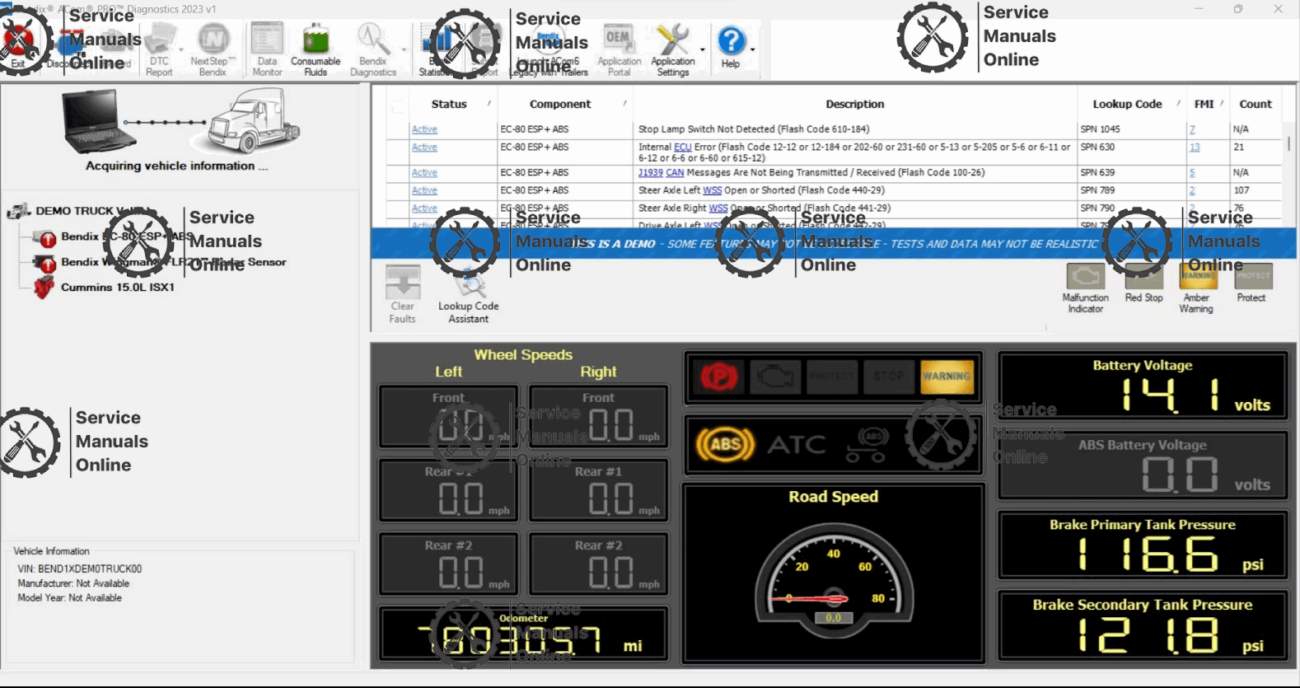Click the DTC Report toolbar icon
The width and height of the screenshot is (1300, 688).
point(160,48)
